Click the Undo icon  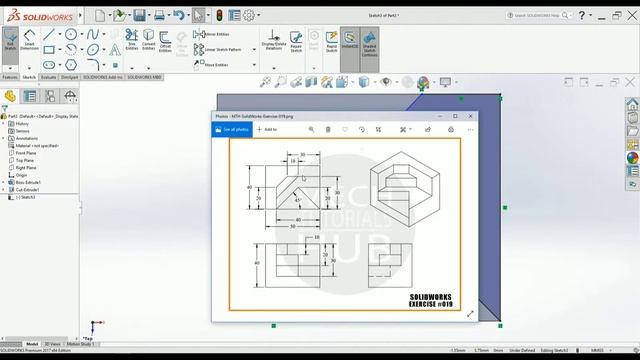click(178, 16)
